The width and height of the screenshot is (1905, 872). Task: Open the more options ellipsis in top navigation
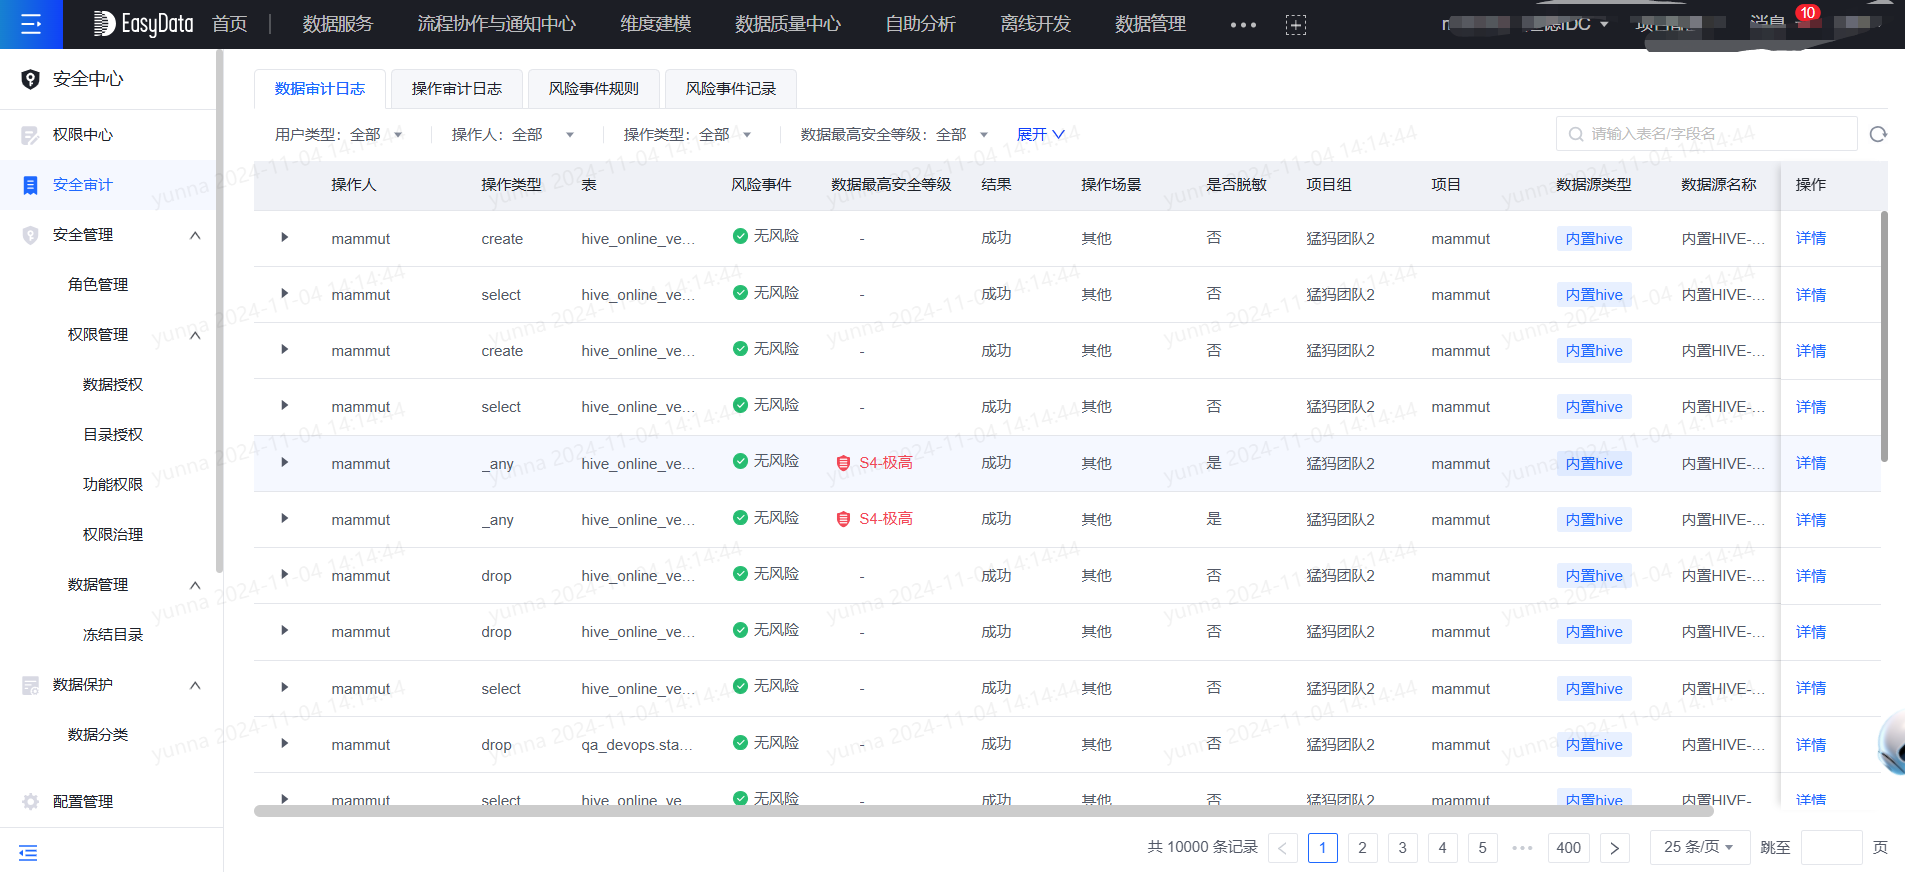point(1243,25)
